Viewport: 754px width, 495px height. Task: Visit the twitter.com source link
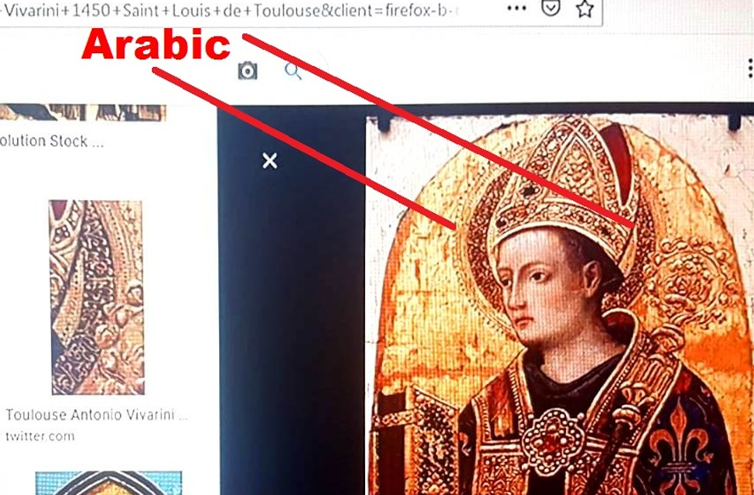coord(40,436)
